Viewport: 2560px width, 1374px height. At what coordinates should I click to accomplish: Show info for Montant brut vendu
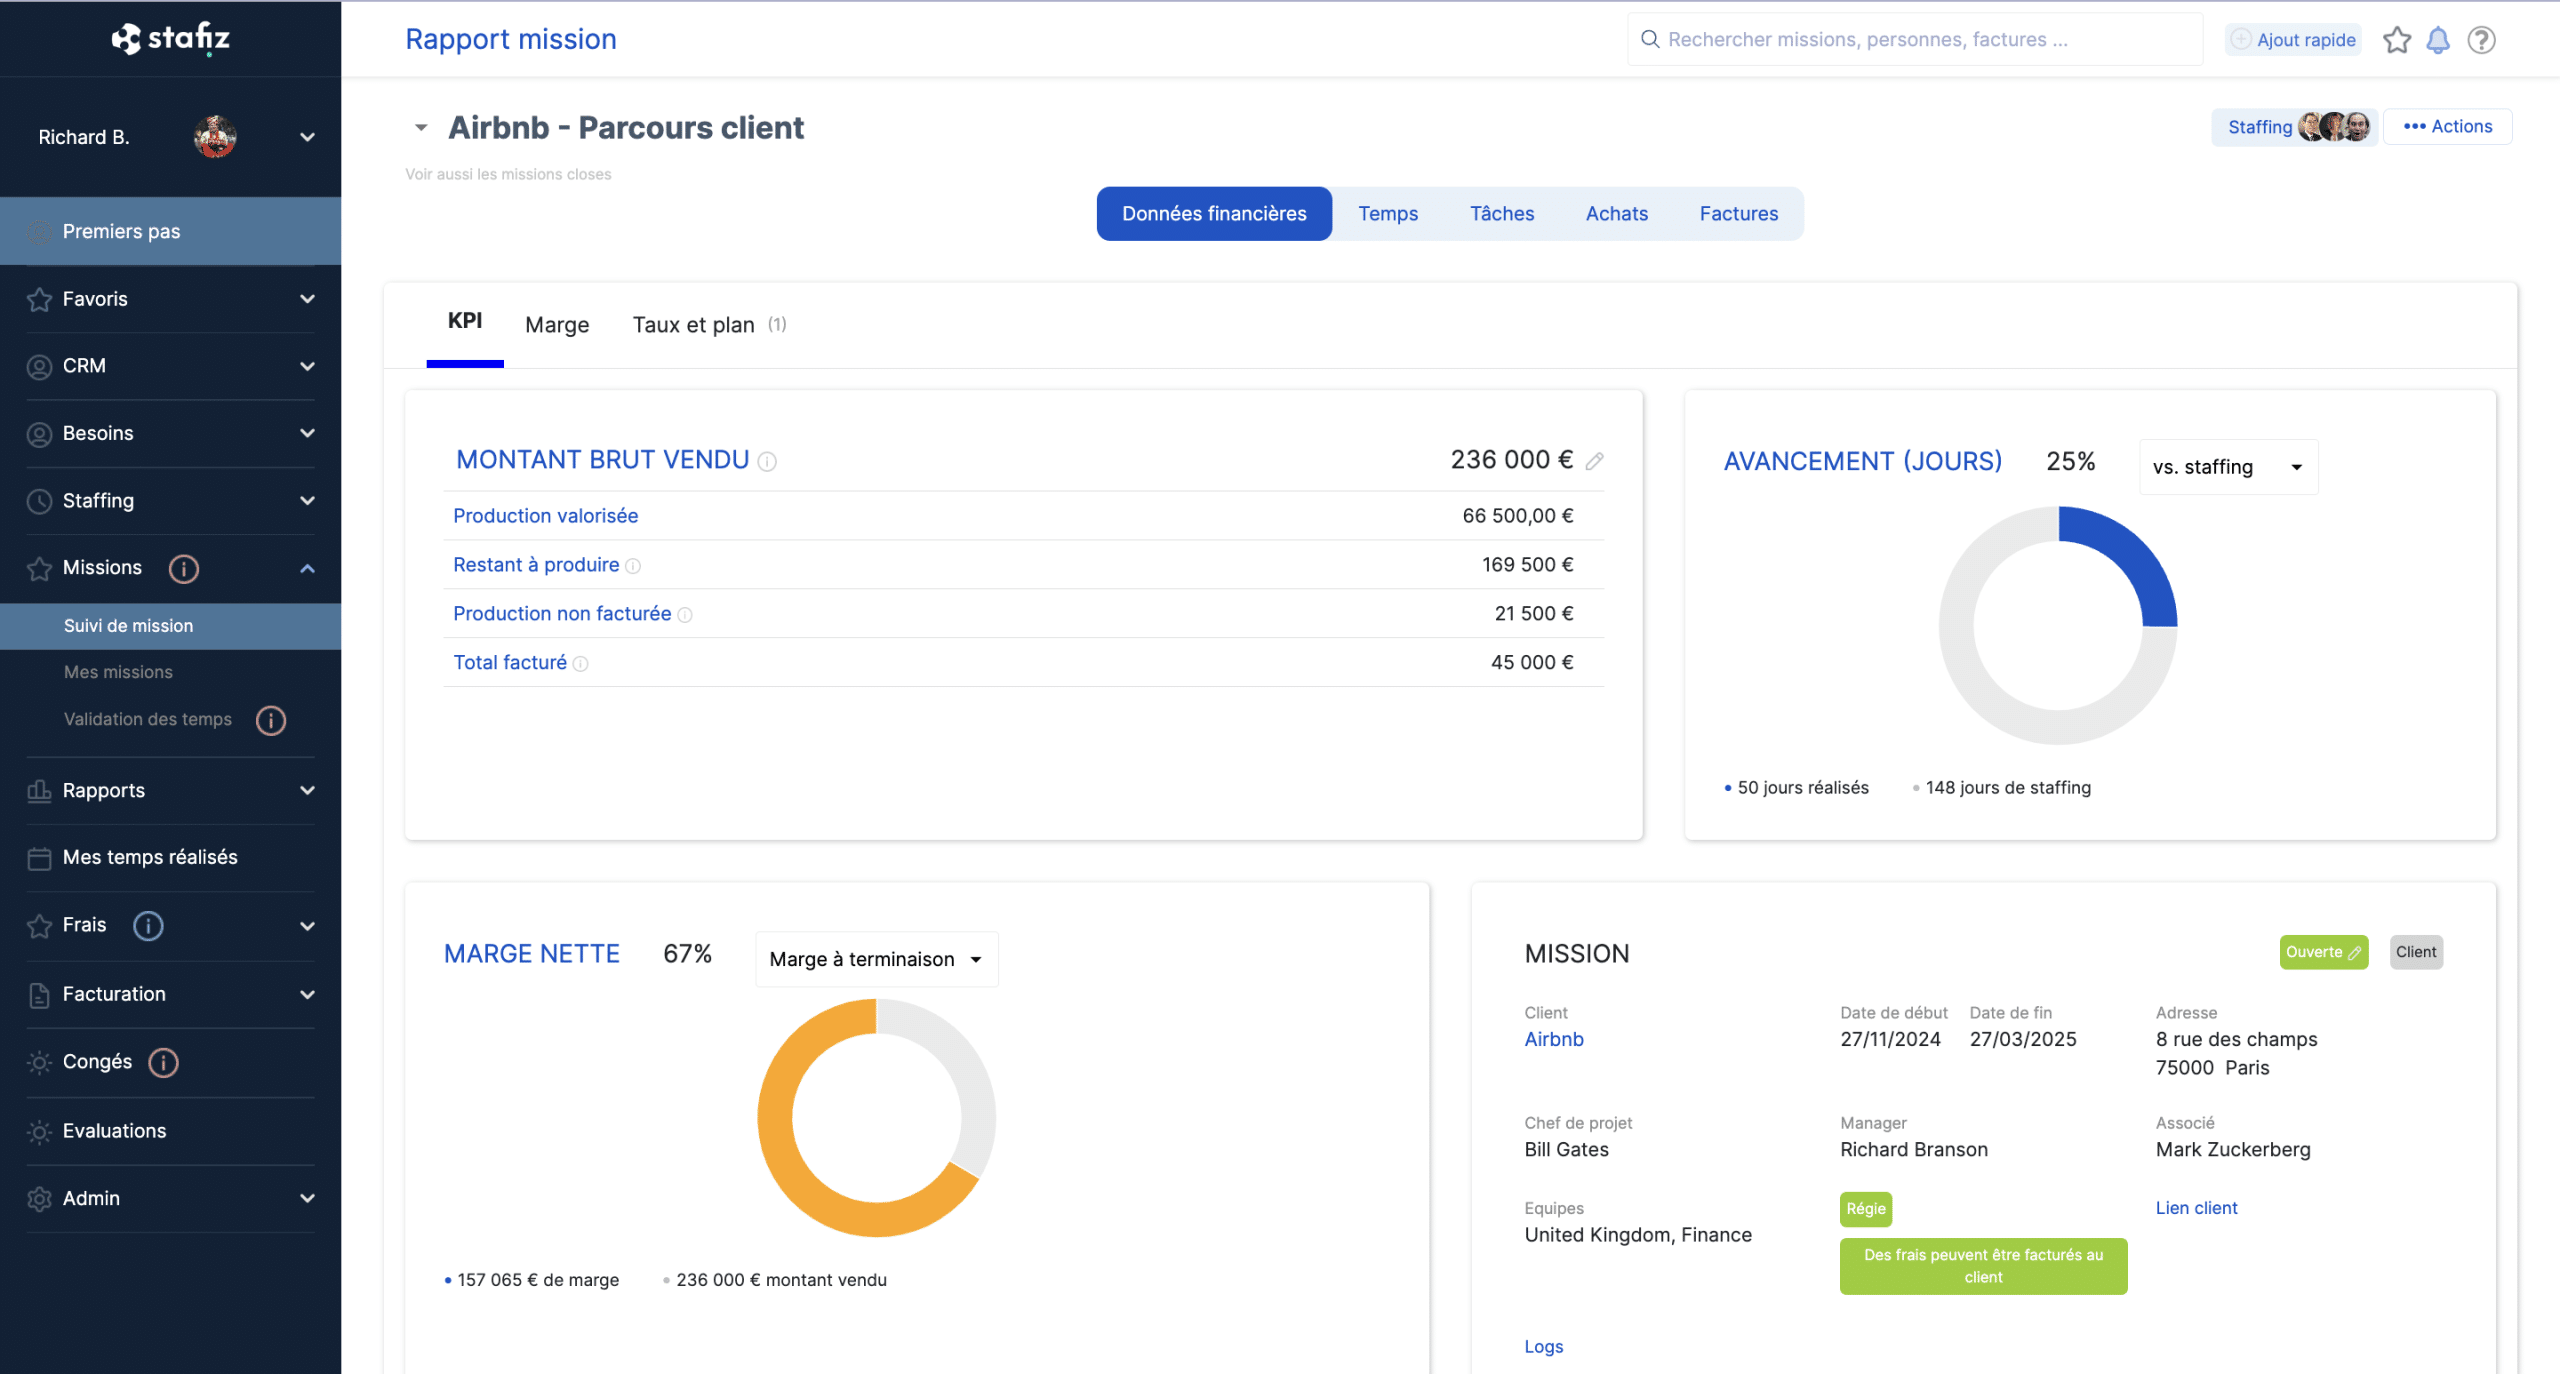click(x=767, y=461)
